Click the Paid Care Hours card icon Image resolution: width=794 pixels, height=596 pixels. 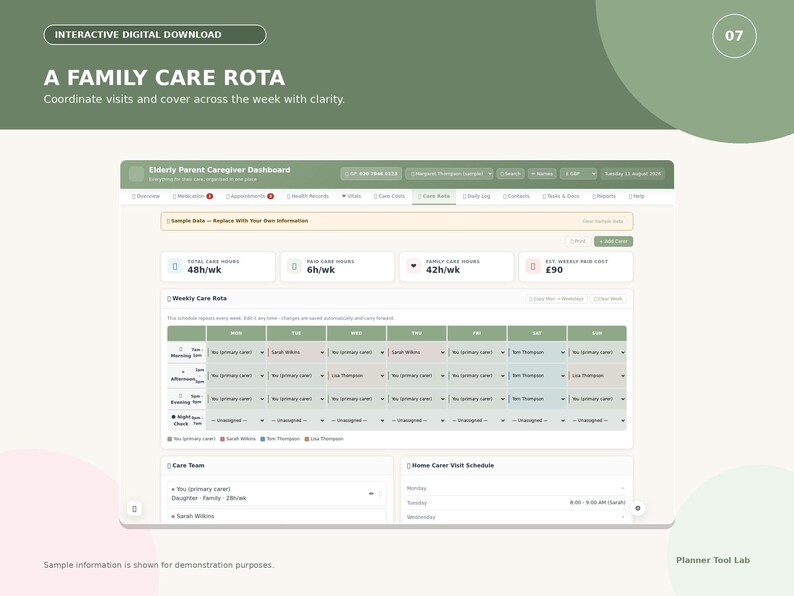[294, 266]
